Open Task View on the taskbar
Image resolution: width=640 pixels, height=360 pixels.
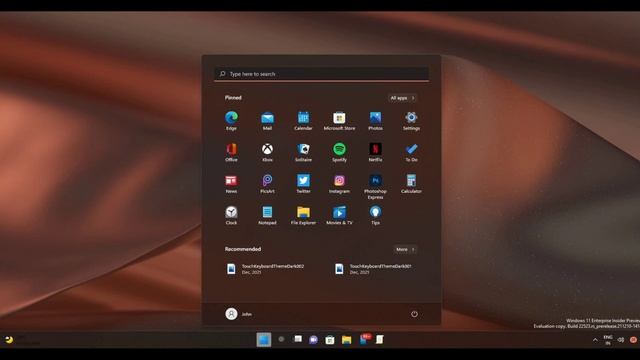(x=298, y=340)
